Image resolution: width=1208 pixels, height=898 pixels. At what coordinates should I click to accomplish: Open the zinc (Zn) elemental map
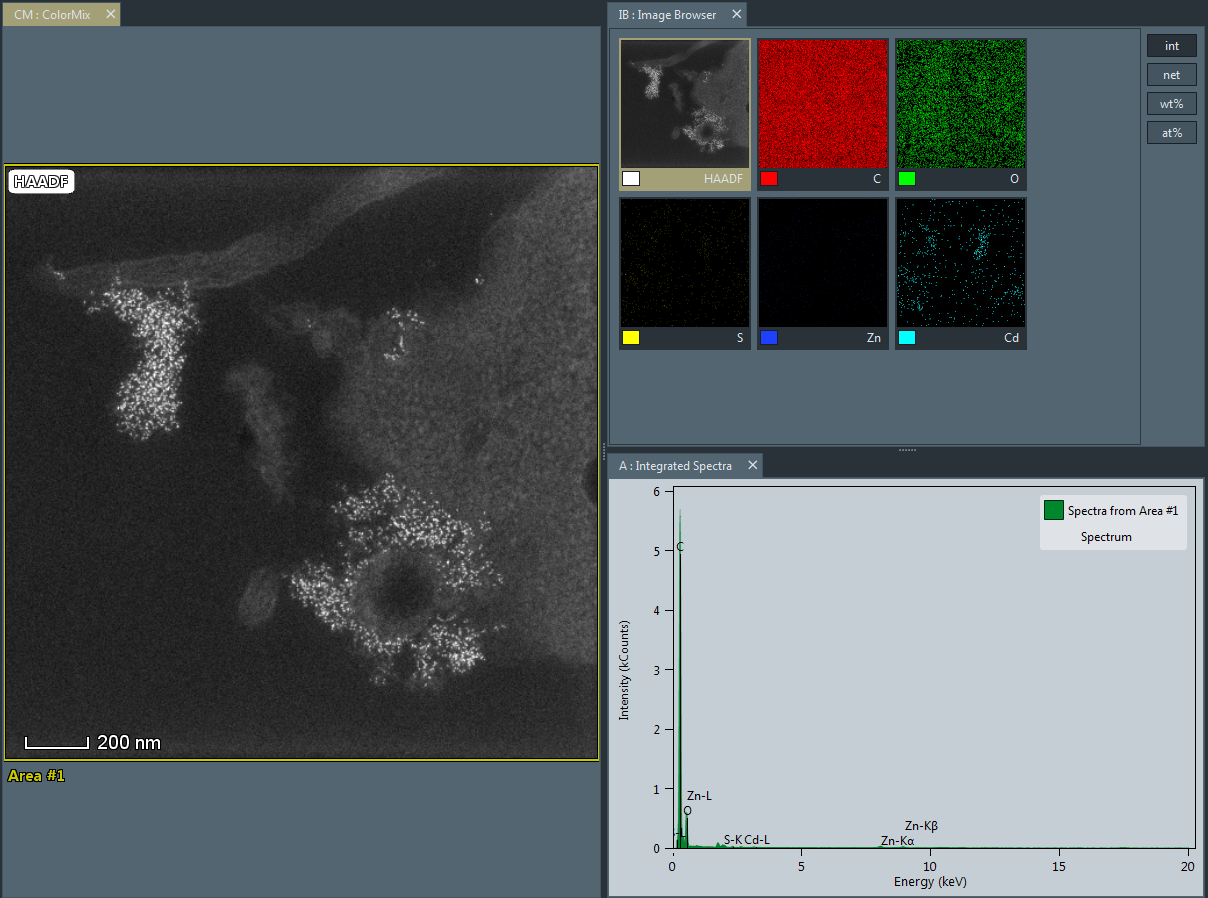[x=822, y=263]
